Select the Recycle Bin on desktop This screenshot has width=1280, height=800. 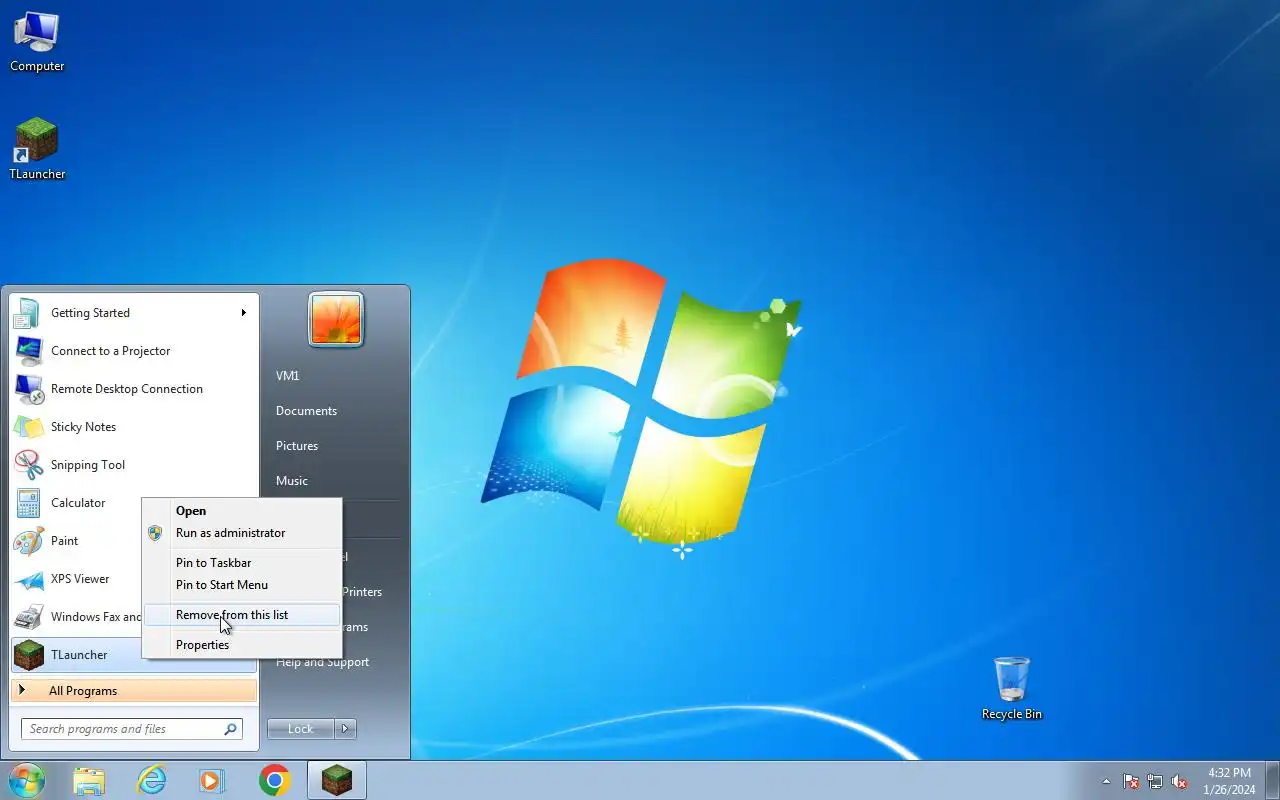[x=1012, y=689]
